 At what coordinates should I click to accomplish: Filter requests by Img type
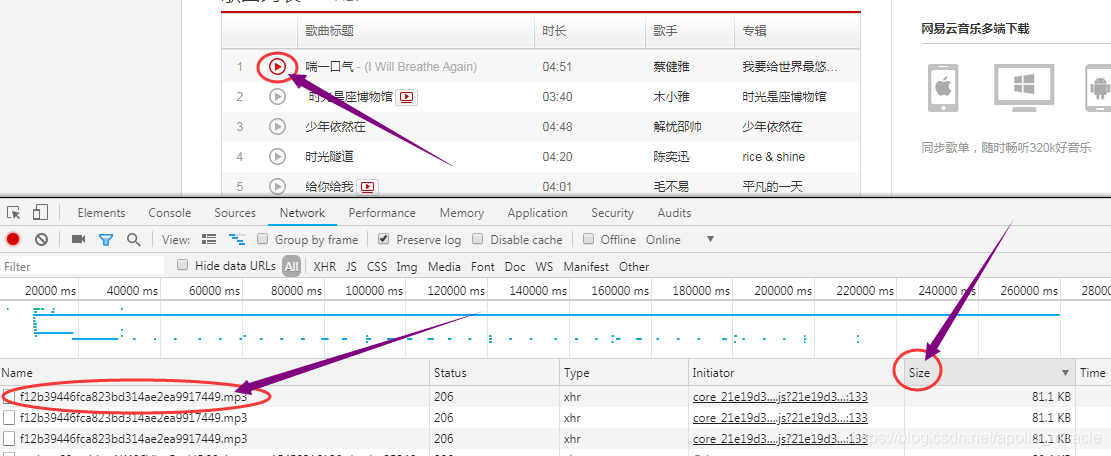[407, 267]
